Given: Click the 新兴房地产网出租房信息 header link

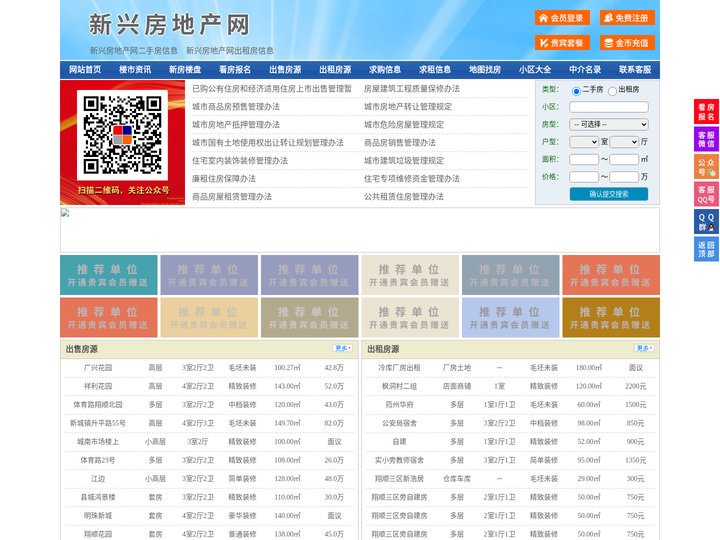Looking at the screenshot, I should 230,51.
